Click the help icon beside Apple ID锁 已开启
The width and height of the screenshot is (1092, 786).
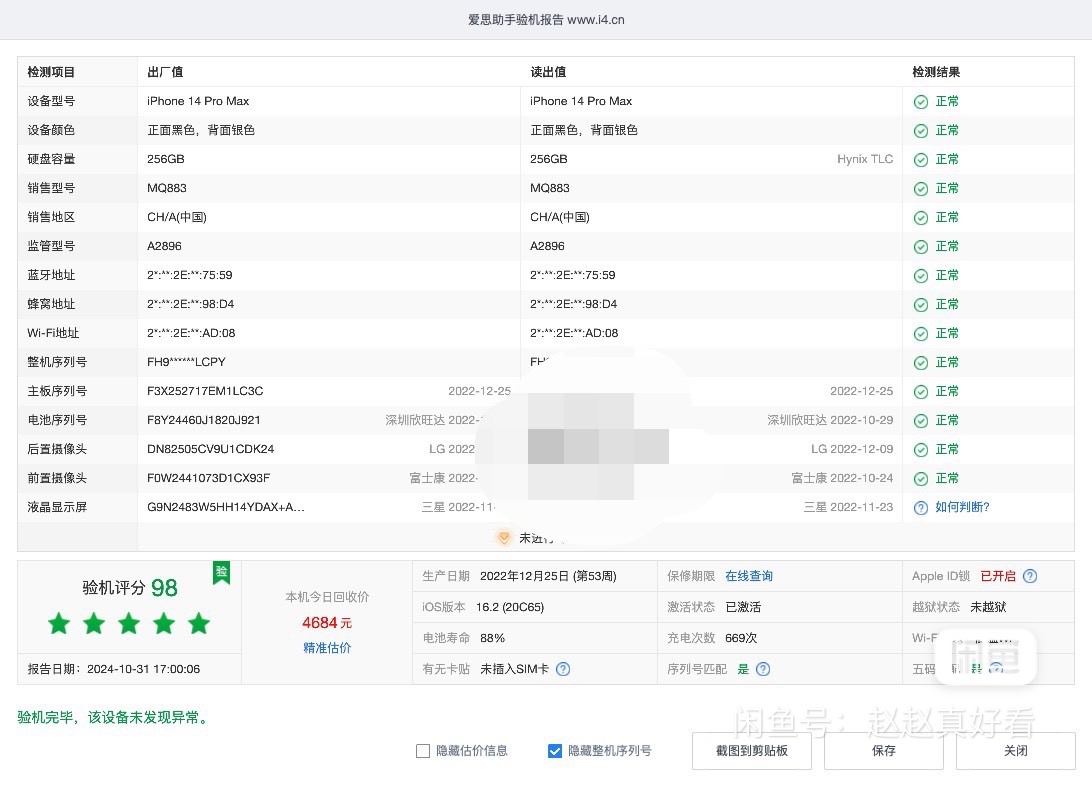(x=1030, y=576)
